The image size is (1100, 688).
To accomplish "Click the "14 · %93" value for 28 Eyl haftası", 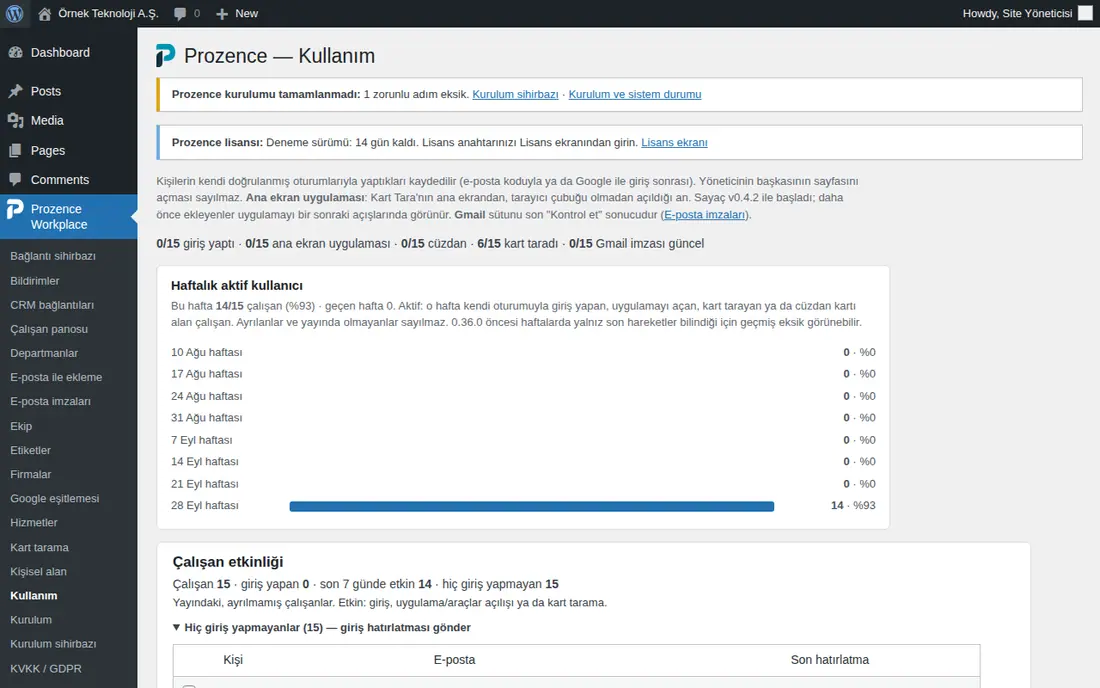I will click(853, 506).
